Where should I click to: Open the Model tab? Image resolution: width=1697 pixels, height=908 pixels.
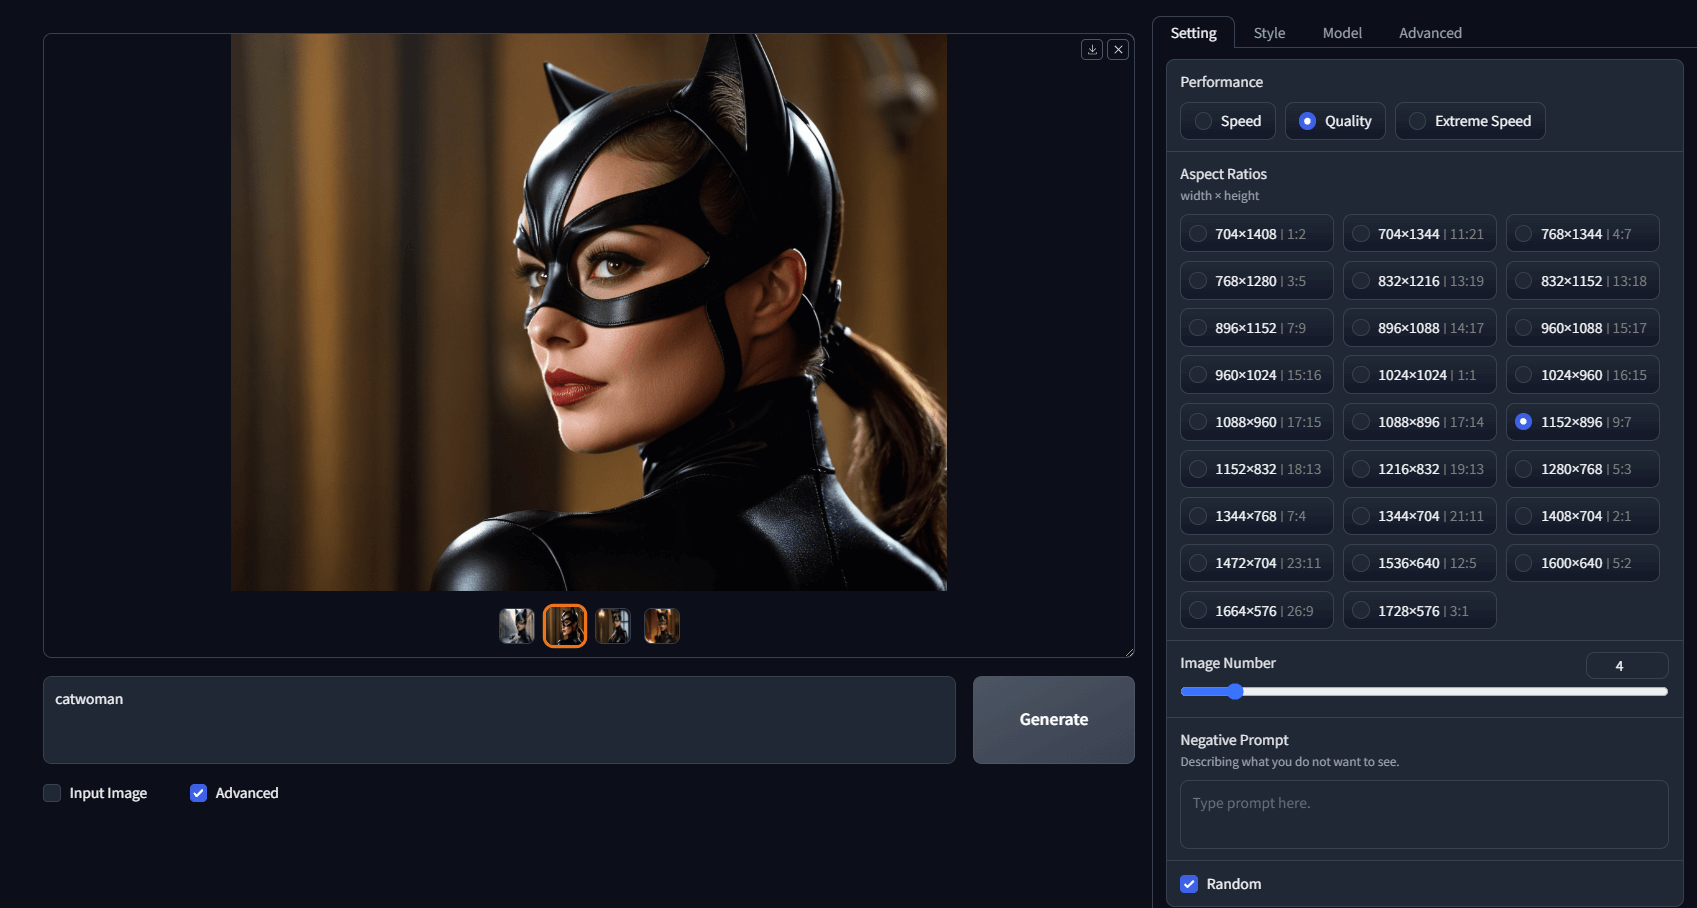point(1342,33)
